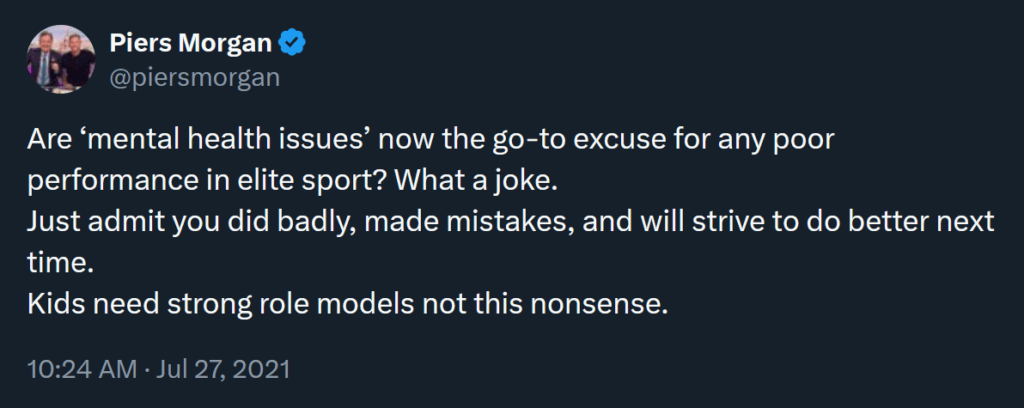
Task: Click the dot separator between time and date
Action: (148, 370)
